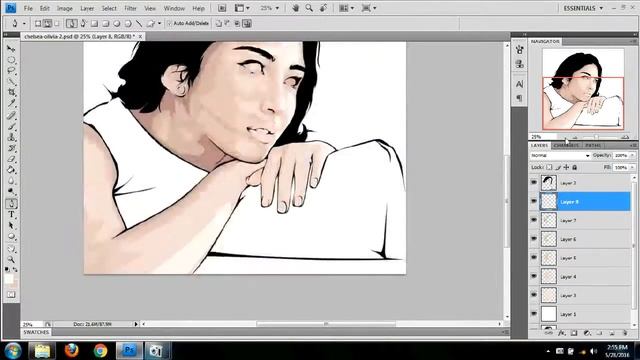Open the Screen Mode dropdown
640x360 pixels.
click(369, 8)
